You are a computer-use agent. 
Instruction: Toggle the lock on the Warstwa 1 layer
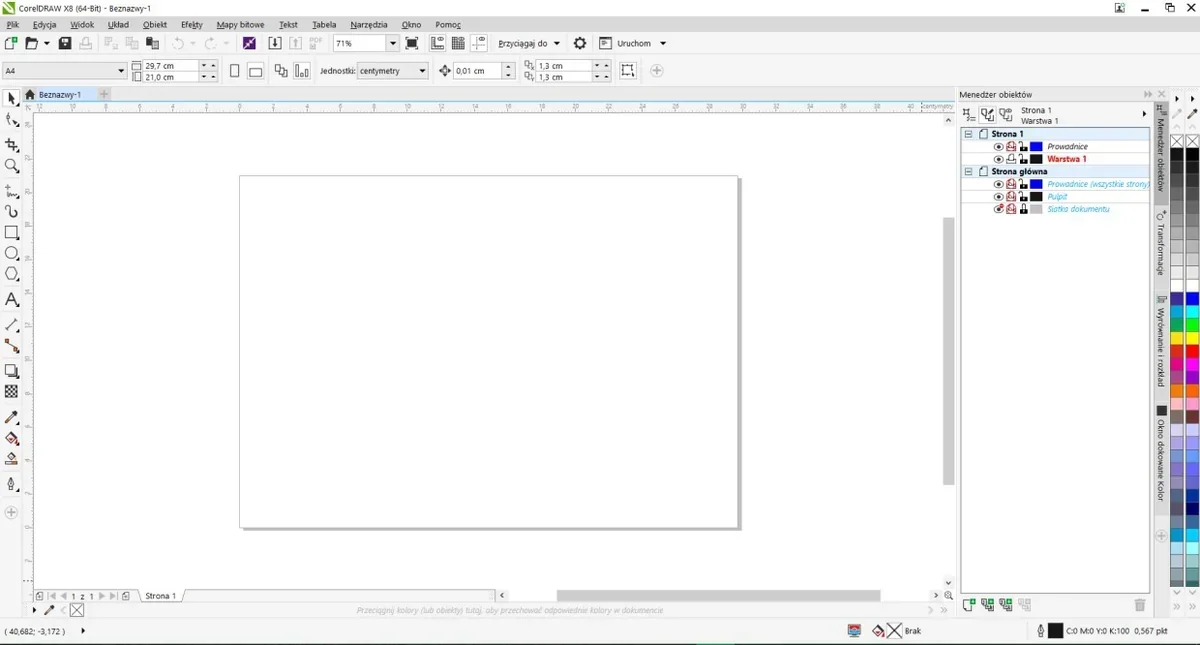(1023, 159)
